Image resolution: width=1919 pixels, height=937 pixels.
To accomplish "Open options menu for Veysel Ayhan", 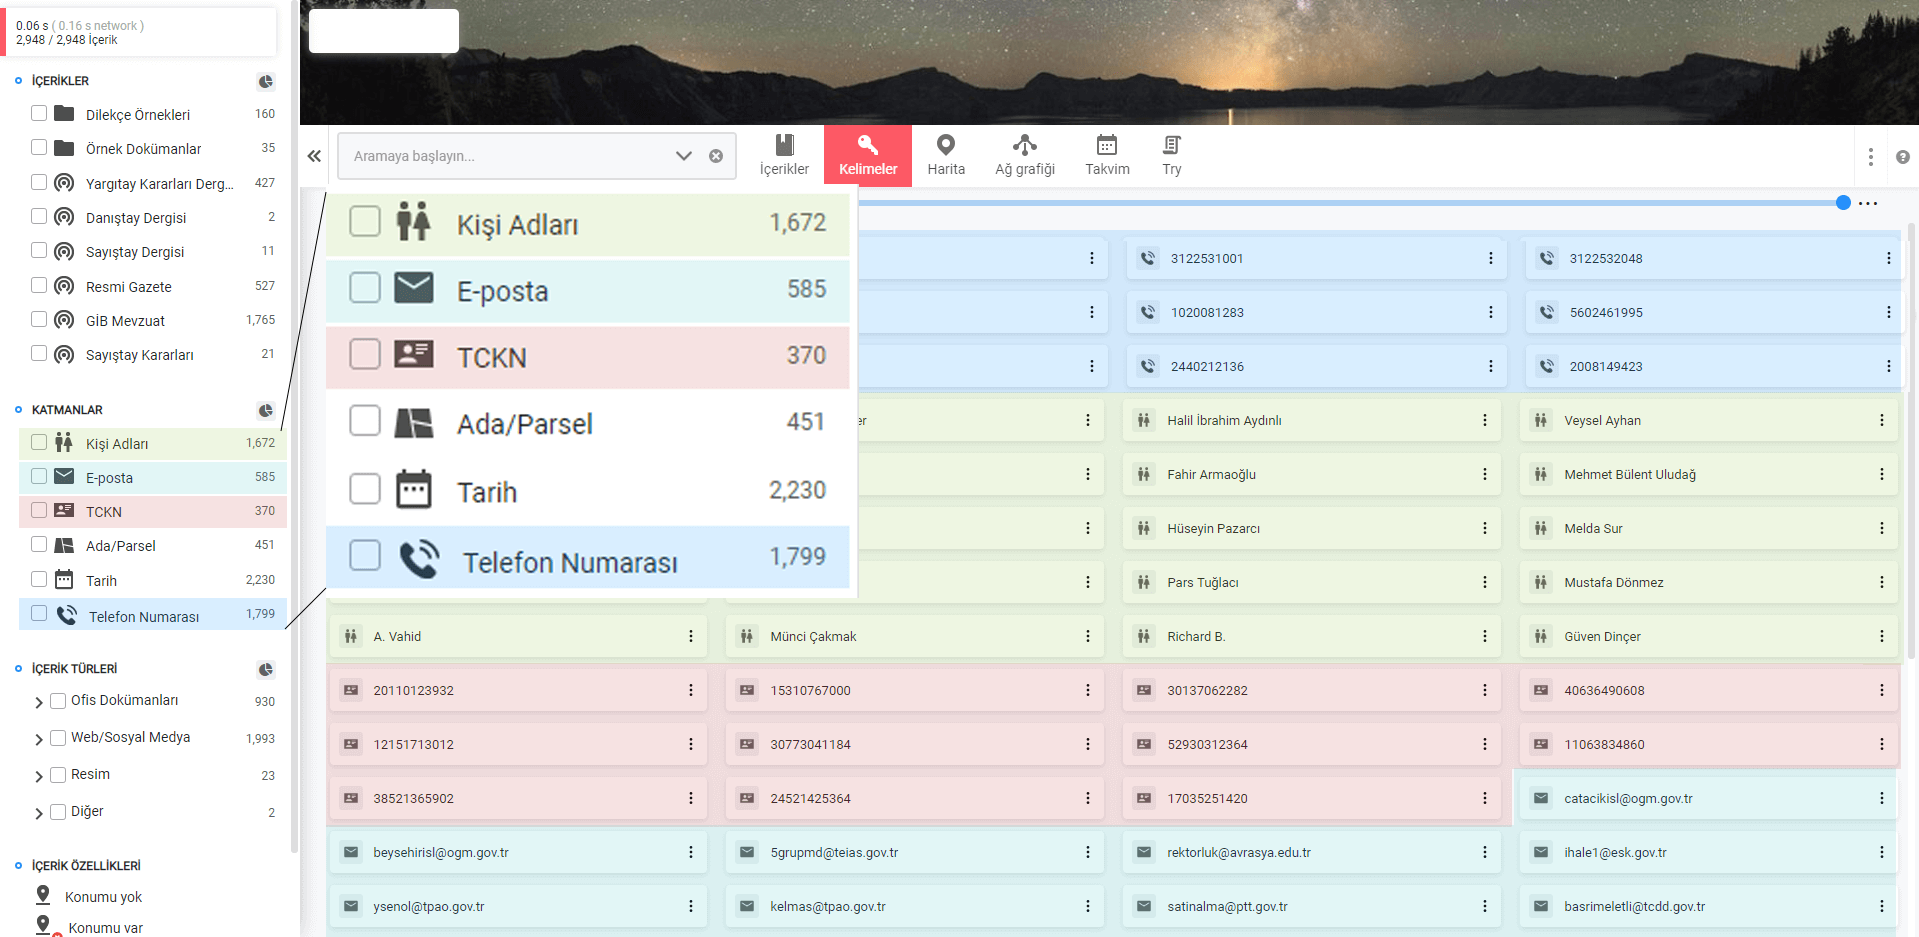I will [x=1881, y=420].
